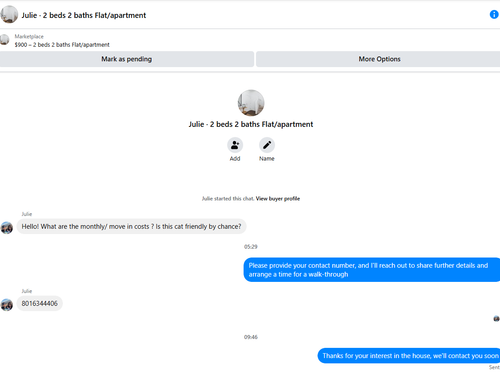The width and height of the screenshot is (500, 372).
Task: Click the 05:29 timestamp
Action: pyautogui.click(x=251, y=247)
